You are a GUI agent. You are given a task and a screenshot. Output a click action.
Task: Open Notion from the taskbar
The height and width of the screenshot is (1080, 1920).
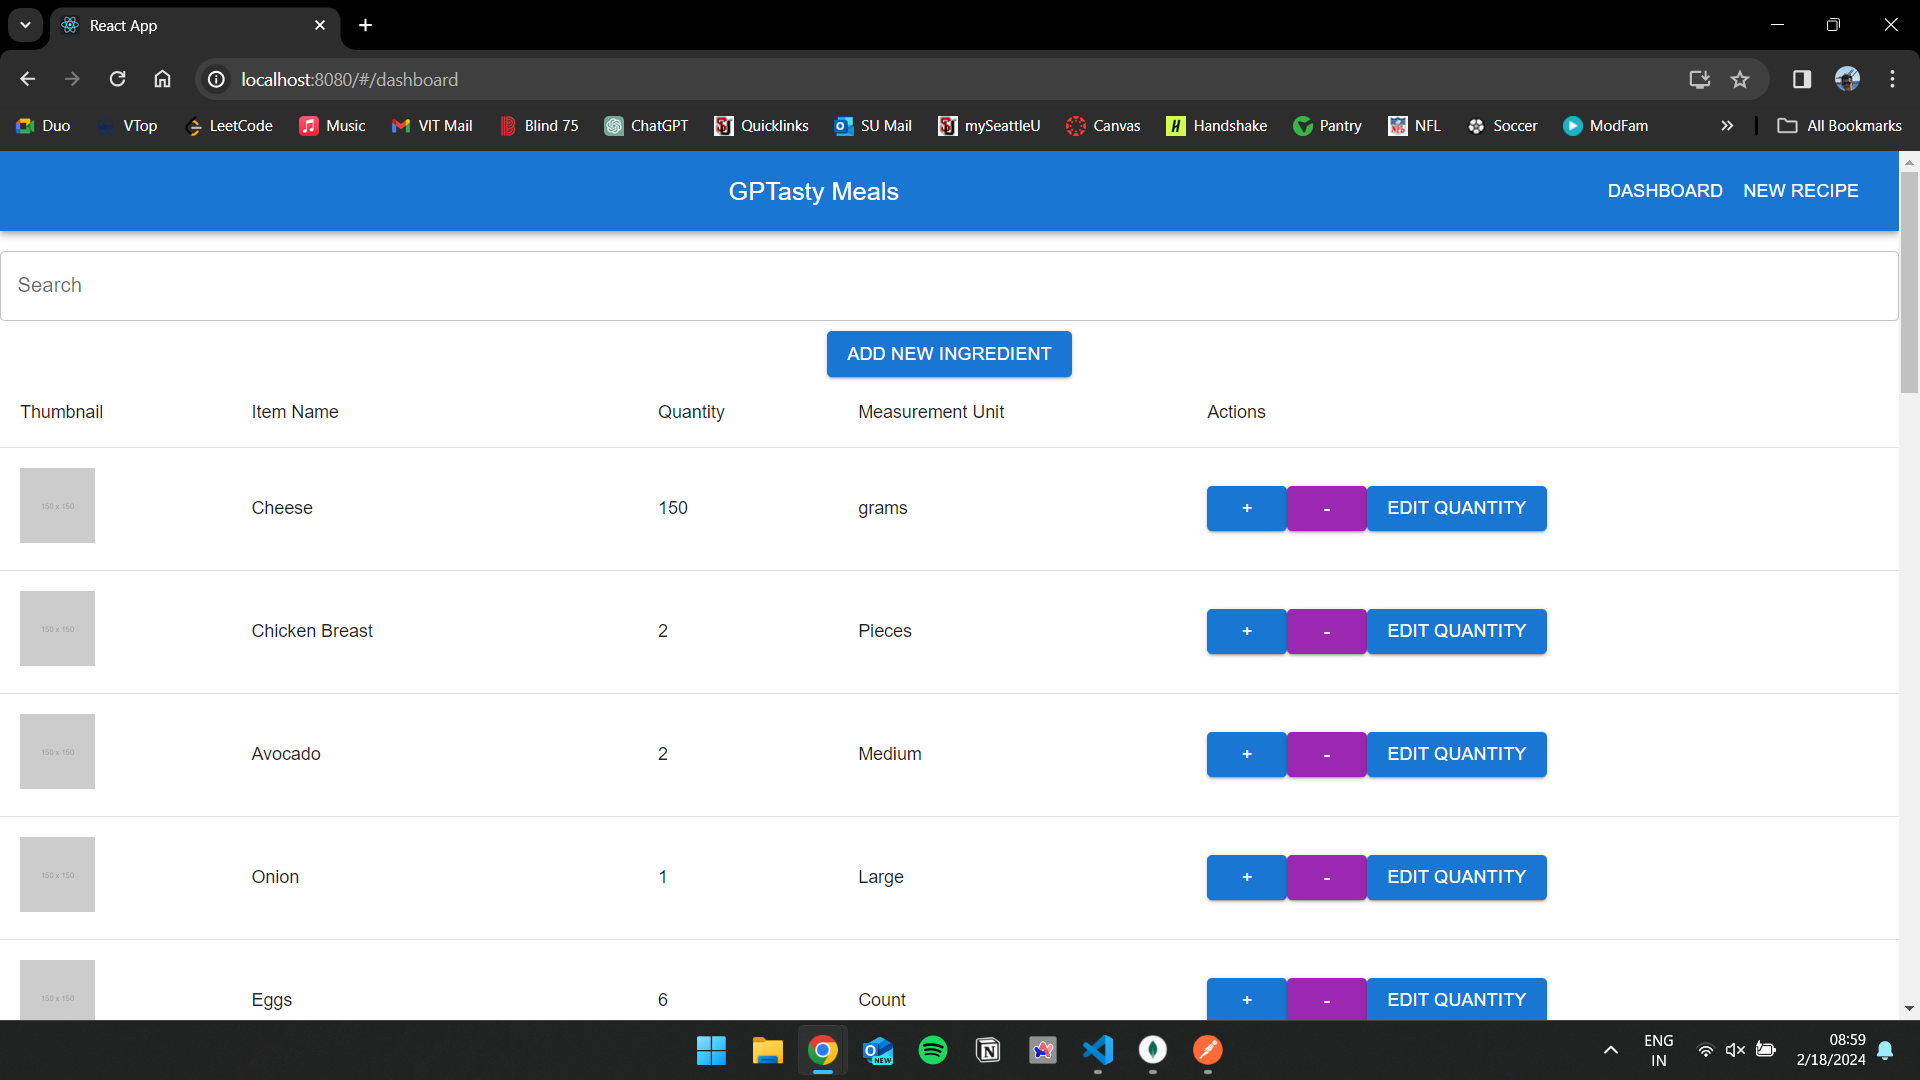pyautogui.click(x=988, y=1050)
